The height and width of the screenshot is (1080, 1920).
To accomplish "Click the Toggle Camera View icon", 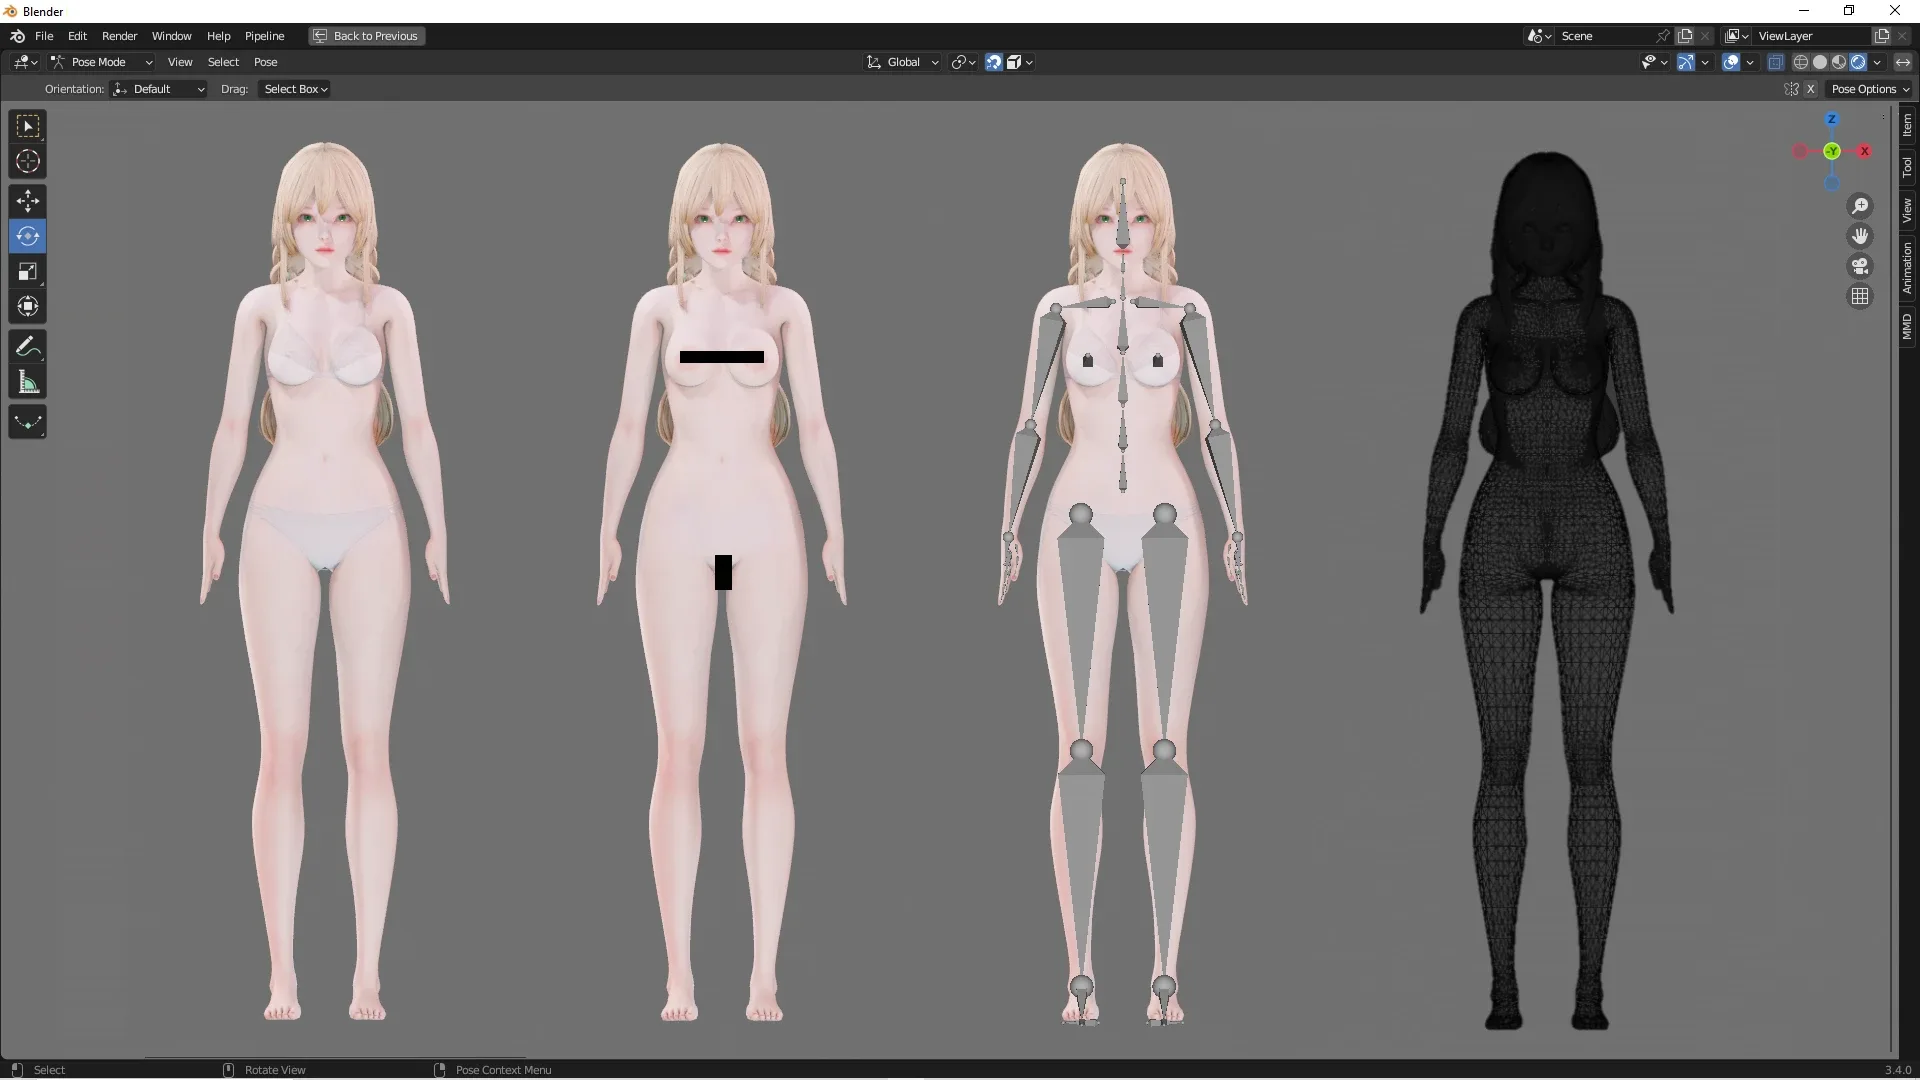I will click(x=1860, y=266).
